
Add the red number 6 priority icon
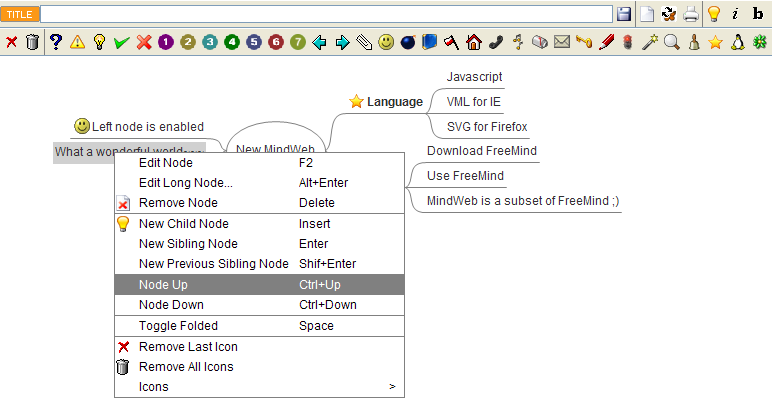pos(276,42)
